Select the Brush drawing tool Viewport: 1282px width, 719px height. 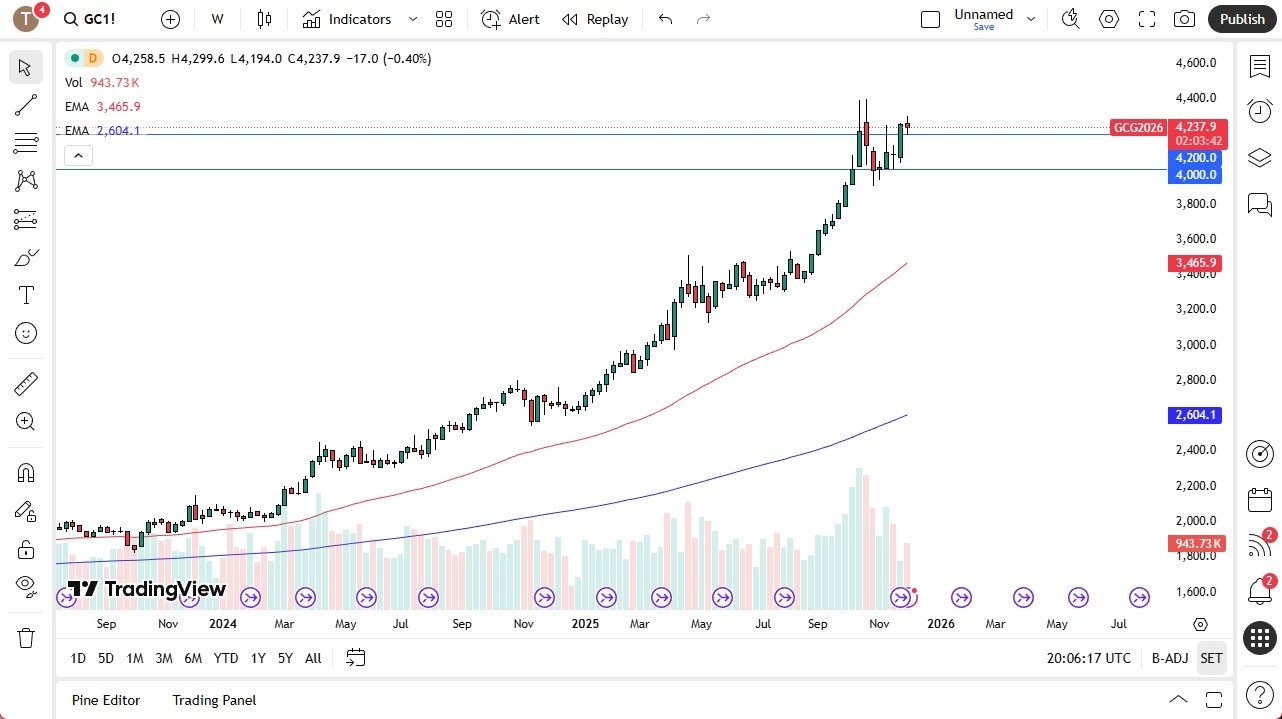(x=25, y=256)
